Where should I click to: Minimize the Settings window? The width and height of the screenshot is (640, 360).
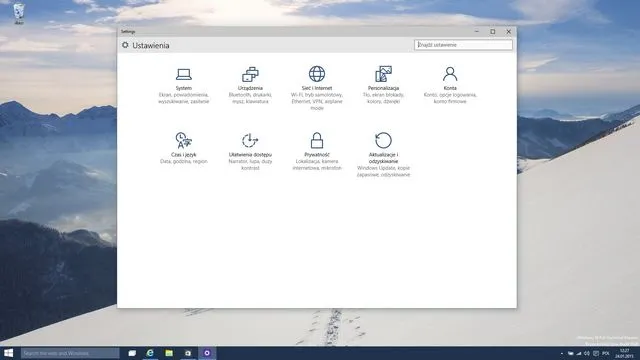click(477, 31)
